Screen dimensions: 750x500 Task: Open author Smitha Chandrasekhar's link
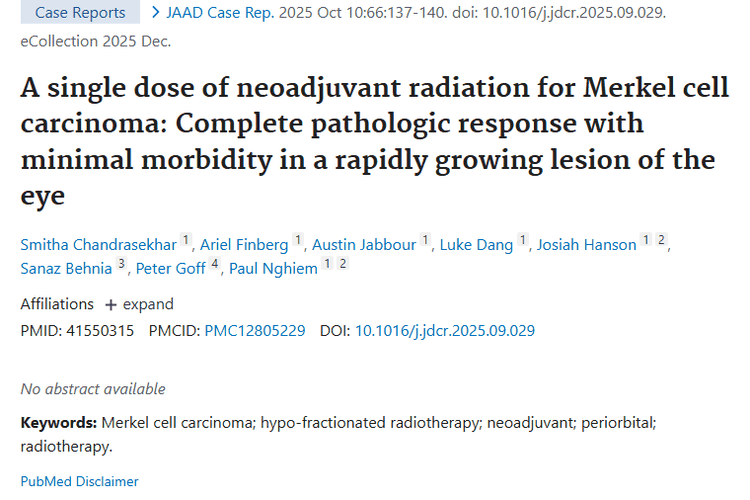click(x=98, y=245)
